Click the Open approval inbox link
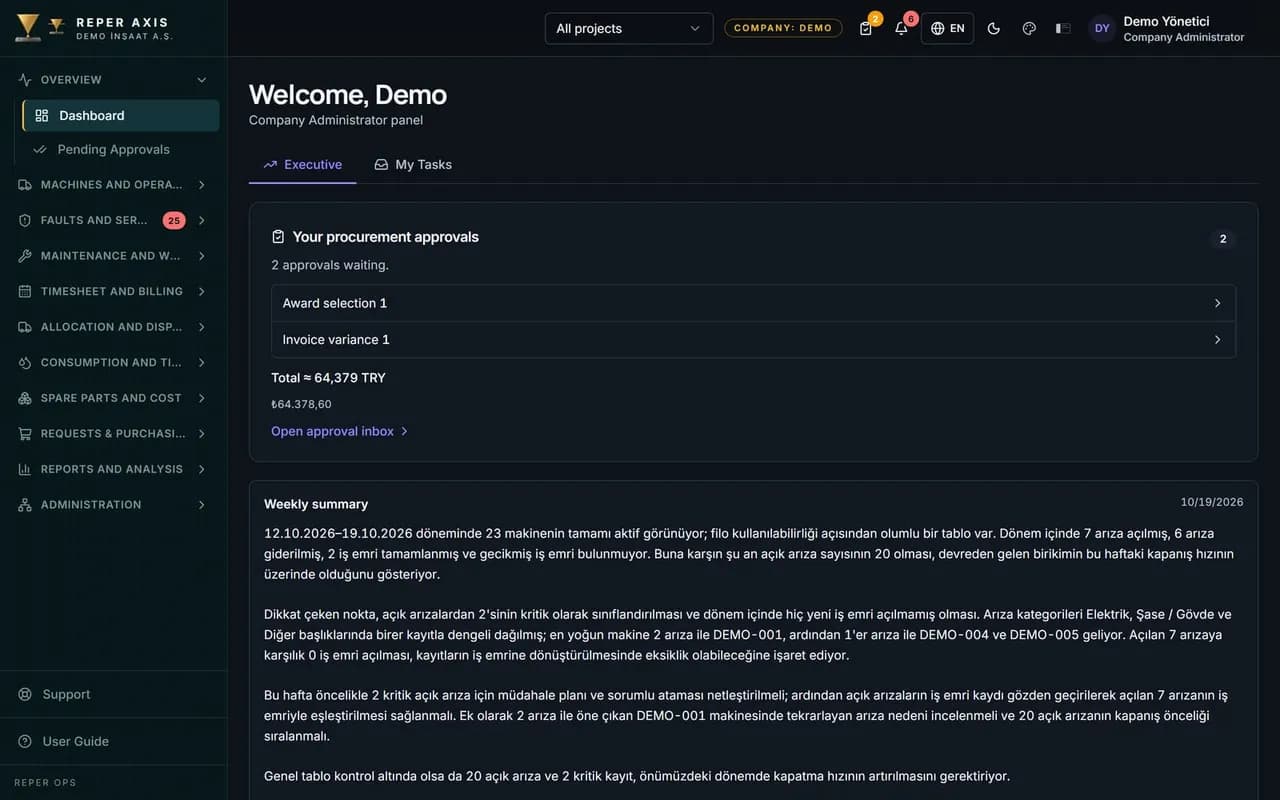 (x=340, y=431)
